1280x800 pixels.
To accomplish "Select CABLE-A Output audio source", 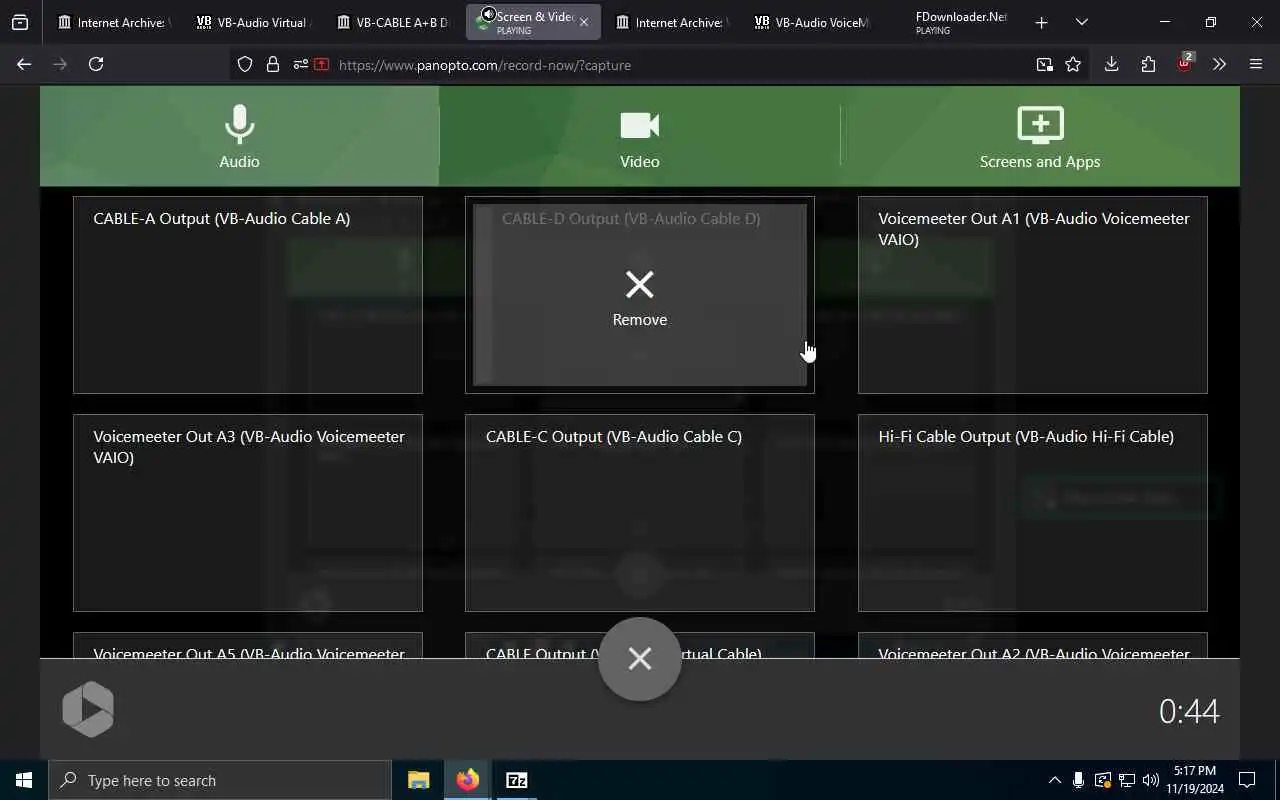I will [x=248, y=295].
